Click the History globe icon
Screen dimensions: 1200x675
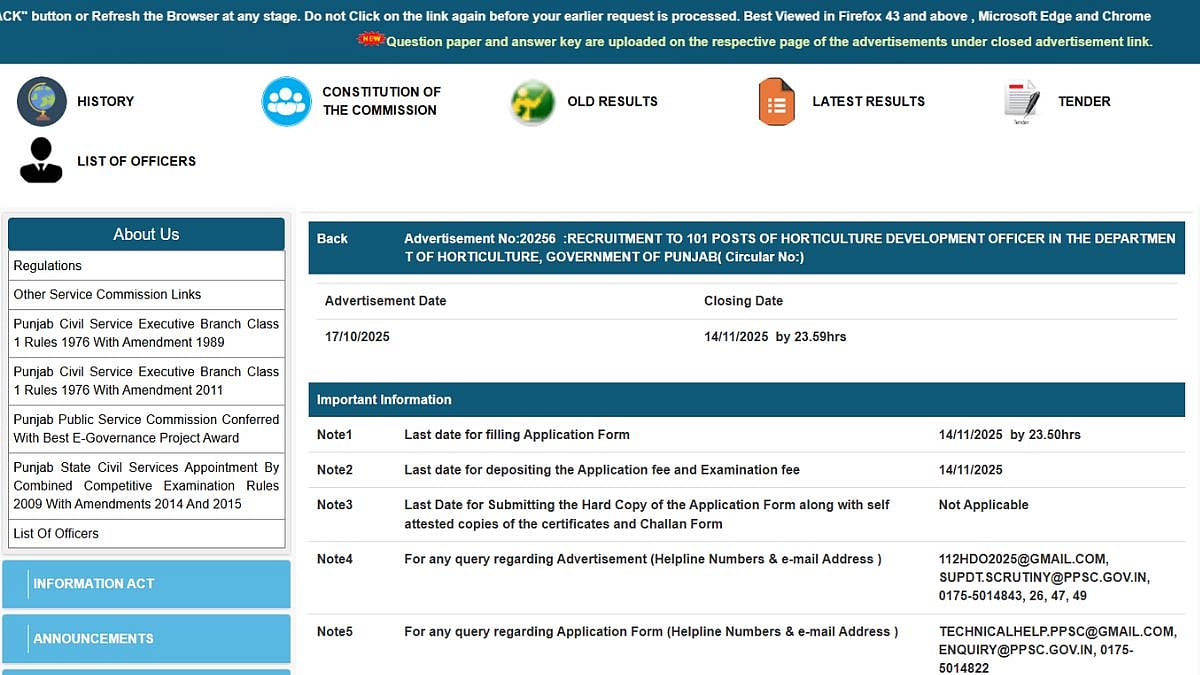click(x=42, y=101)
